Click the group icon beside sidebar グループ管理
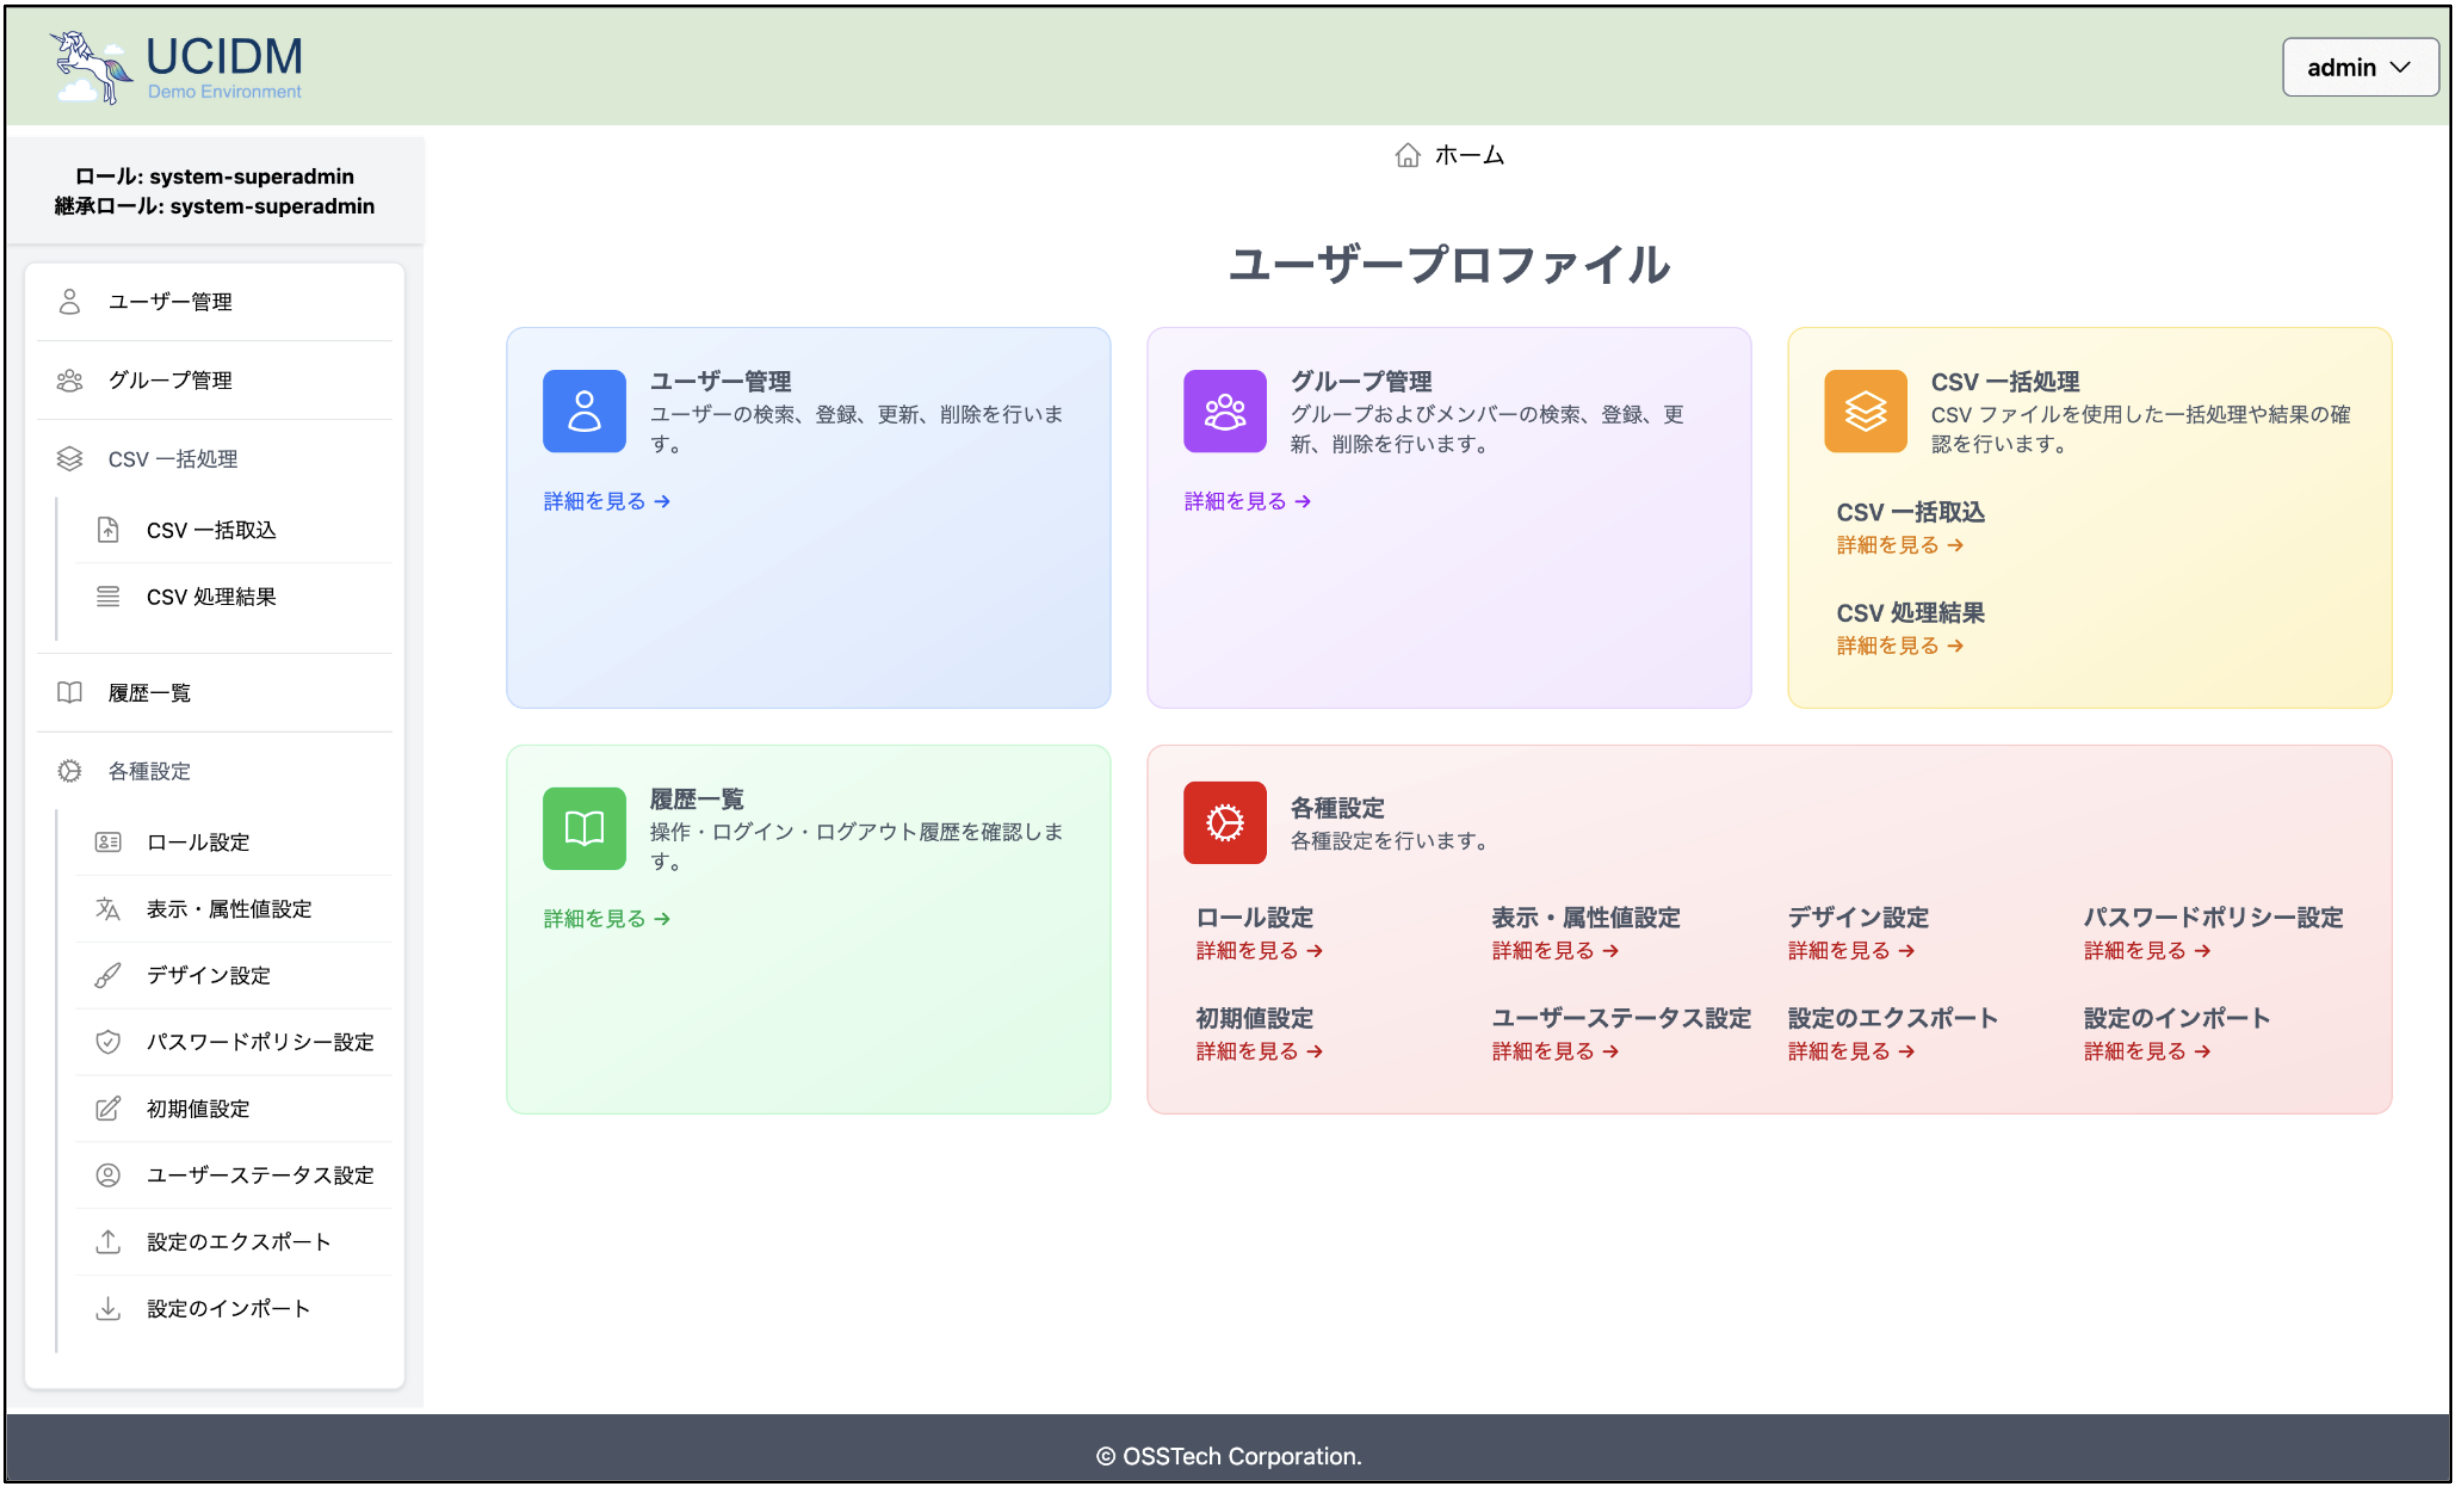The height and width of the screenshot is (1486, 2456). click(69, 380)
